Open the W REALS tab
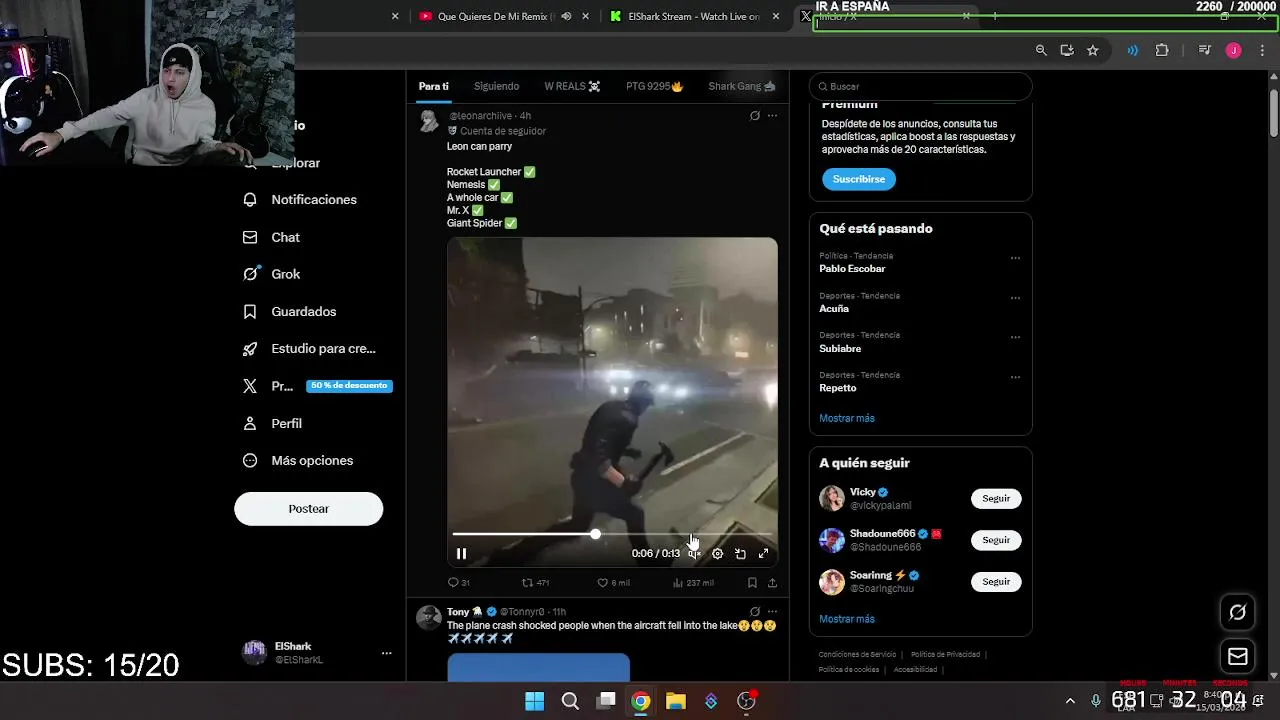The width and height of the screenshot is (1280, 720). (x=572, y=86)
